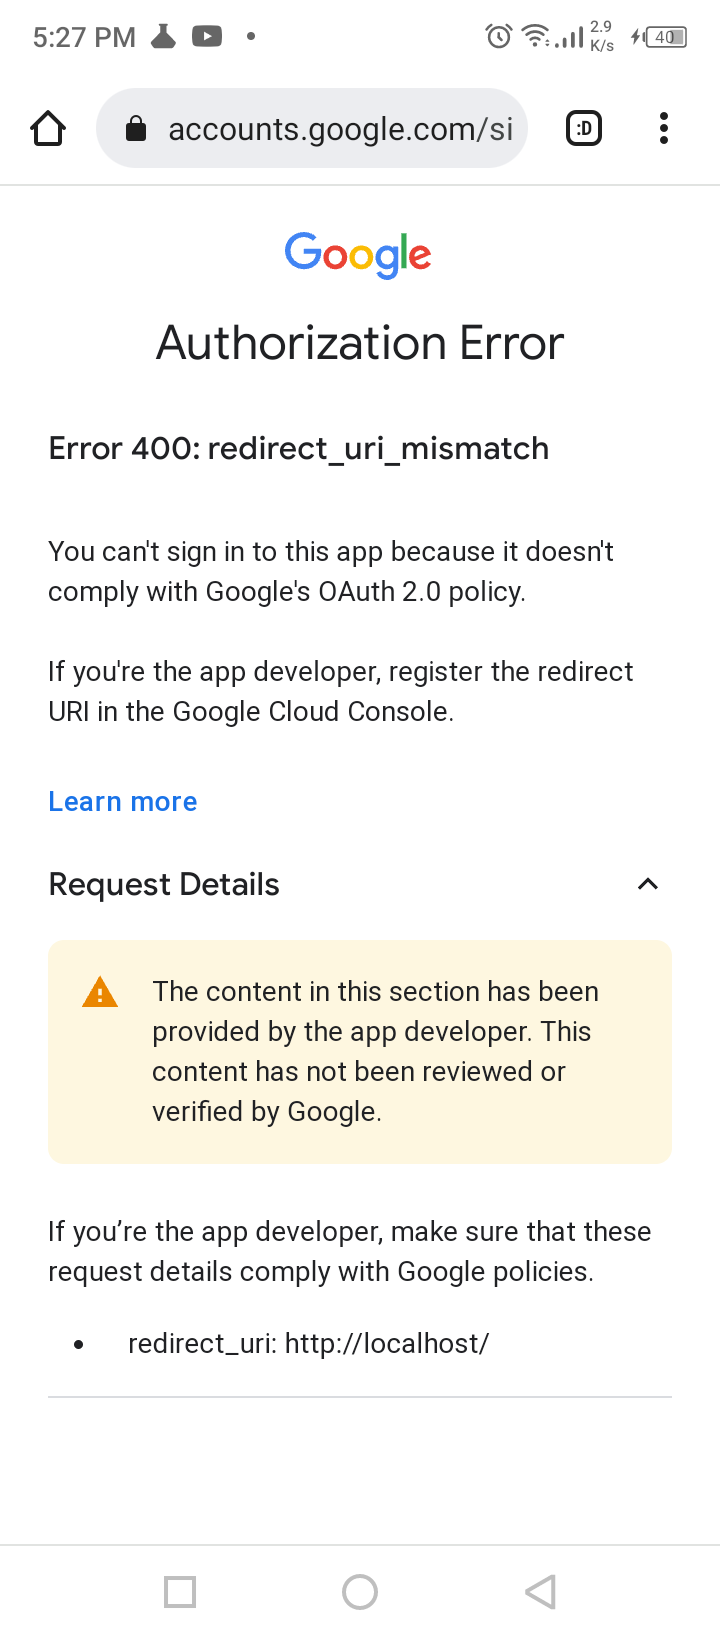The image size is (720, 1640).
Task: Tap the redirect_uri localhost URL
Action: pos(385,1343)
